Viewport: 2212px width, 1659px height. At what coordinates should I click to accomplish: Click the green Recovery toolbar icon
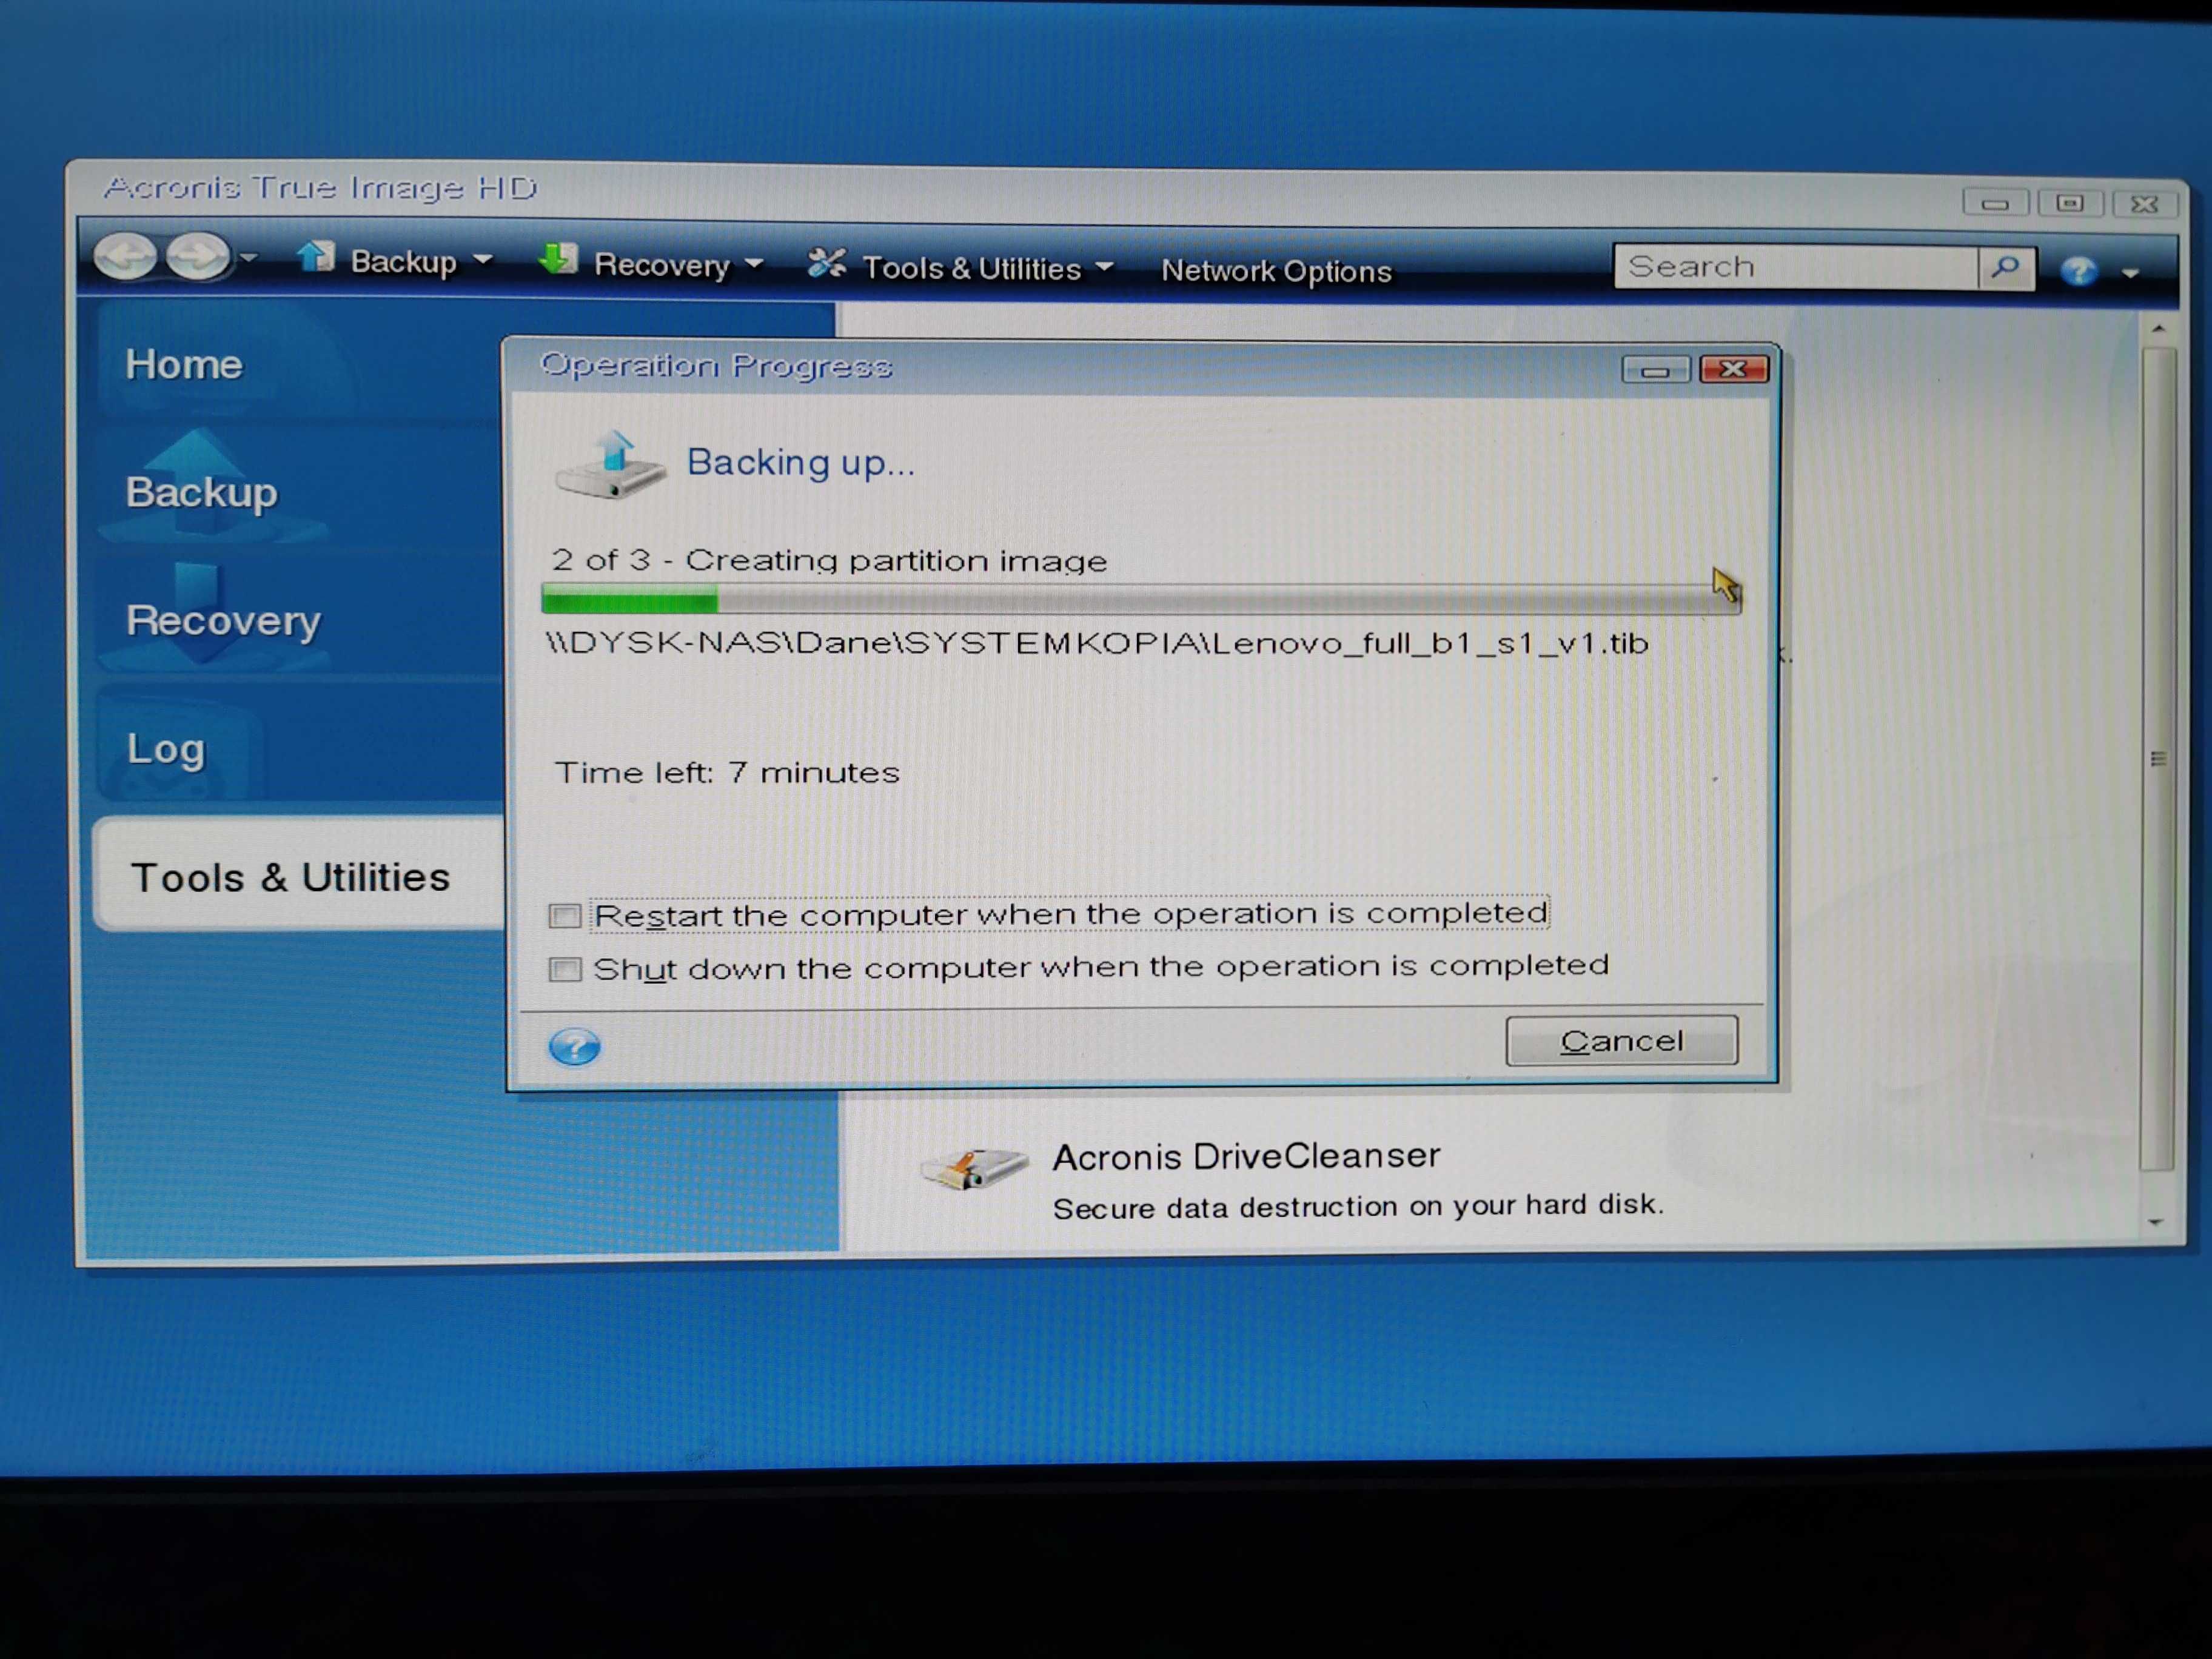558,259
